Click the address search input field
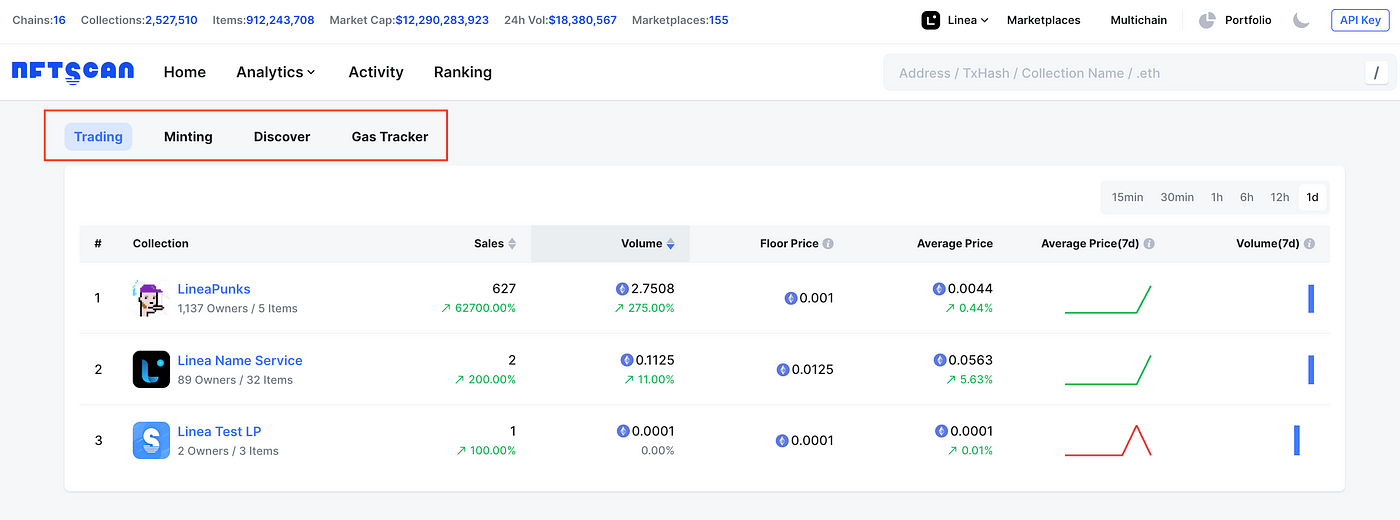This screenshot has width=1400, height=520. coord(1120,73)
